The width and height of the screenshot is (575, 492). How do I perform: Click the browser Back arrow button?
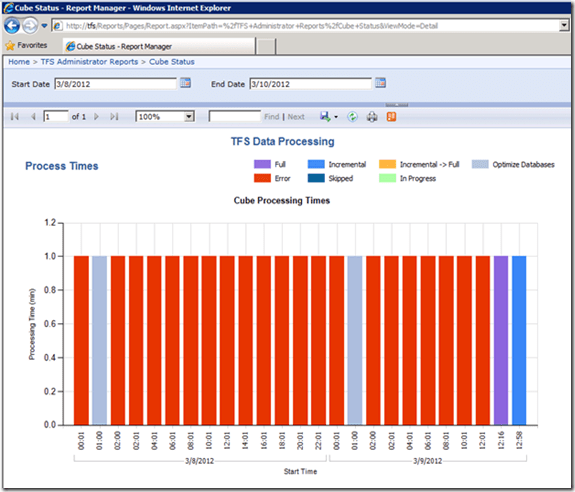pos(12,26)
